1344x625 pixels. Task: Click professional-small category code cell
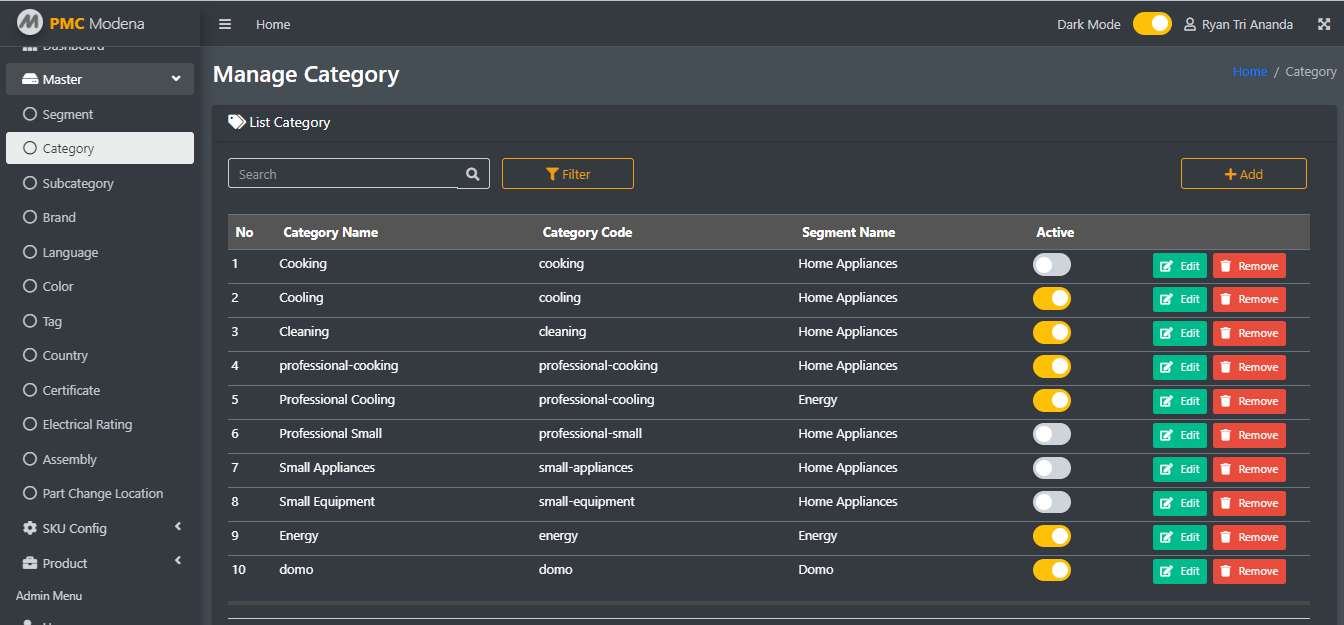tap(590, 434)
